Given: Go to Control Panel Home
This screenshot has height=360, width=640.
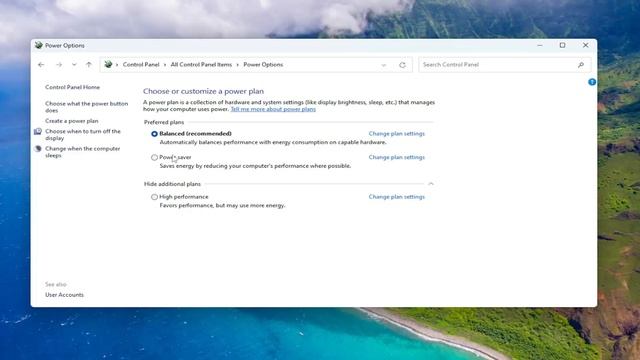Looking at the screenshot, I should point(72,87).
